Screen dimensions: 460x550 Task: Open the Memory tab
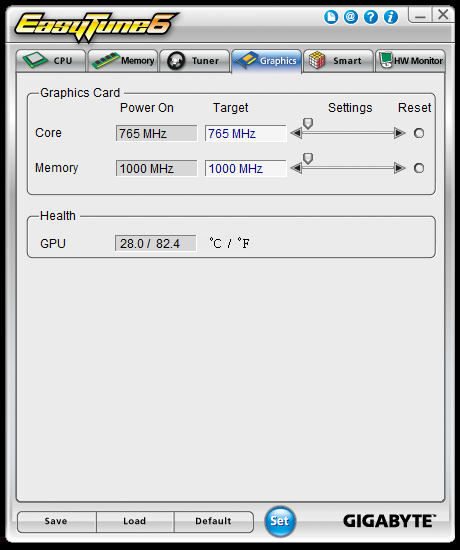pos(123,61)
